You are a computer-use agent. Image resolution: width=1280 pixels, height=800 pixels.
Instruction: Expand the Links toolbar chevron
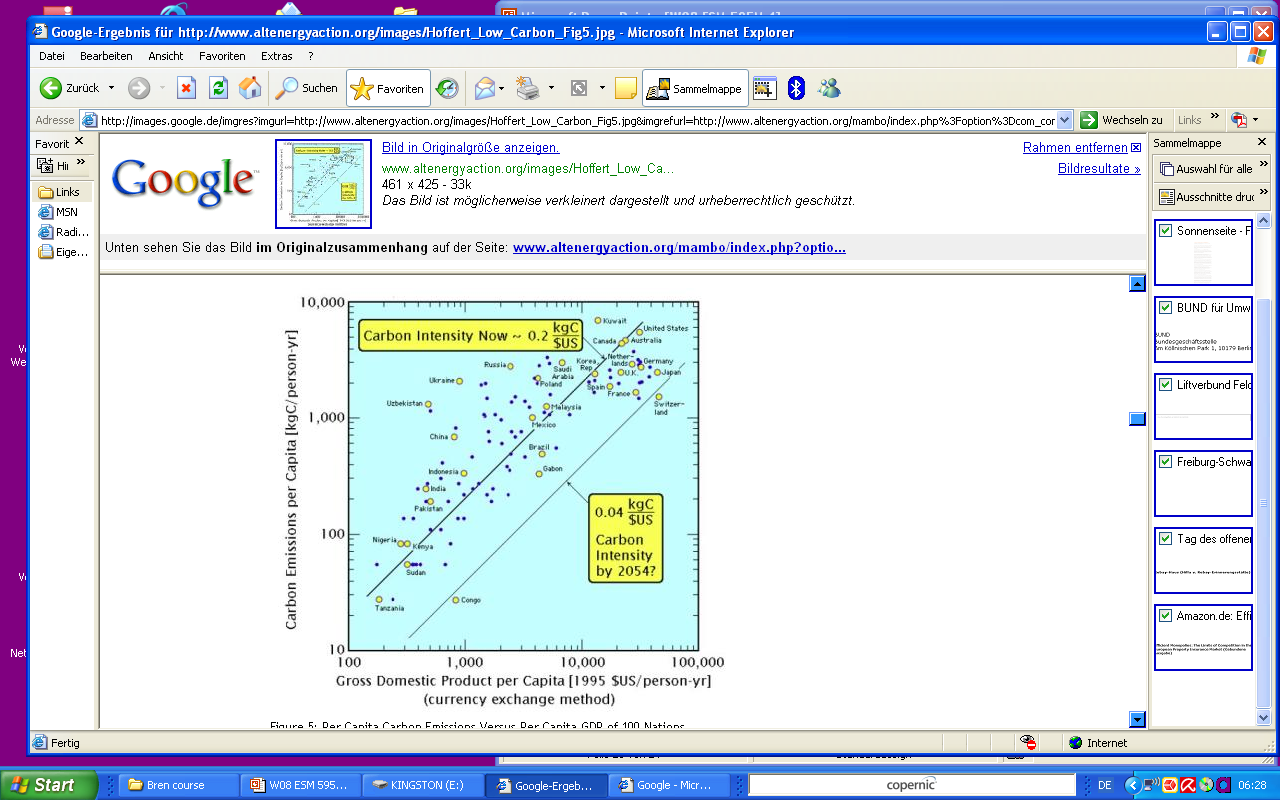(1215, 118)
